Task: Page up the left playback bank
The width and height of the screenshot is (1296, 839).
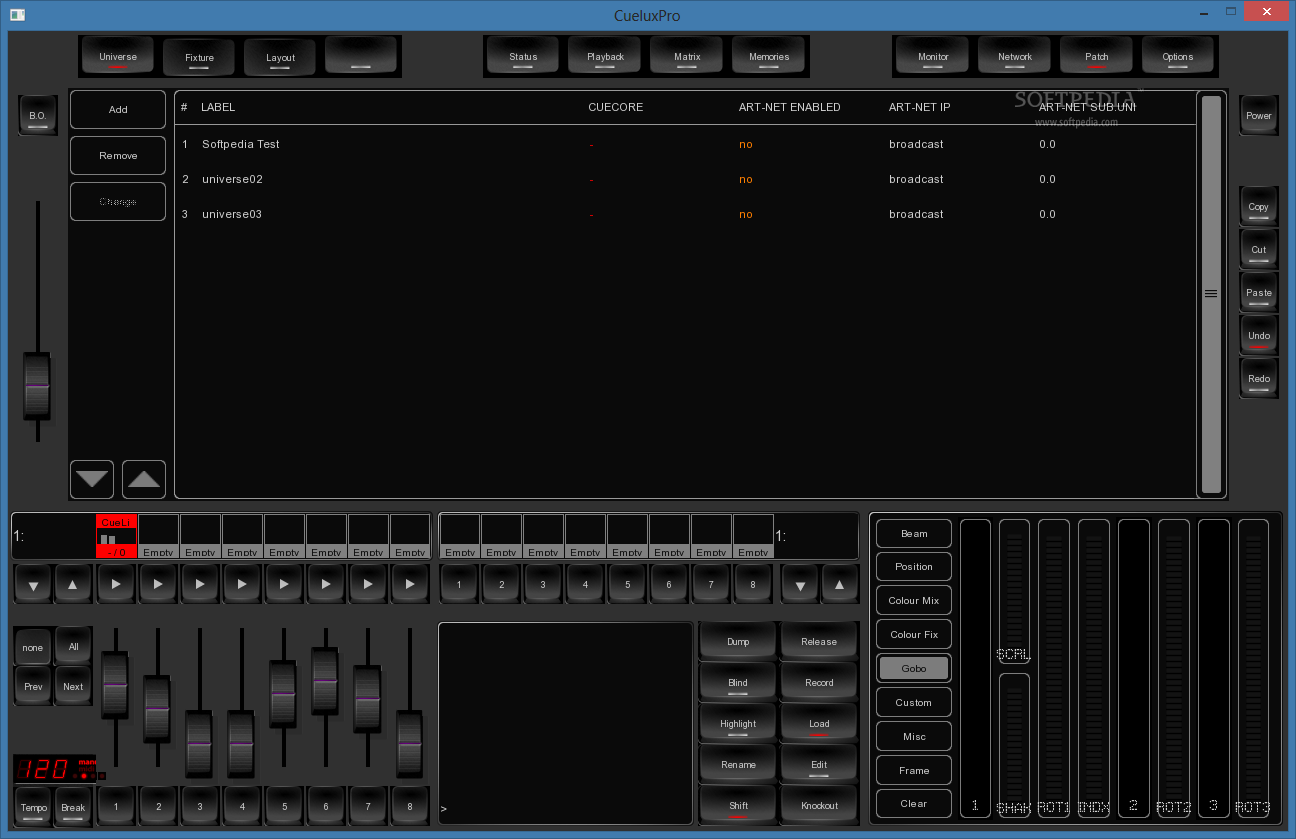Action: pos(73,584)
